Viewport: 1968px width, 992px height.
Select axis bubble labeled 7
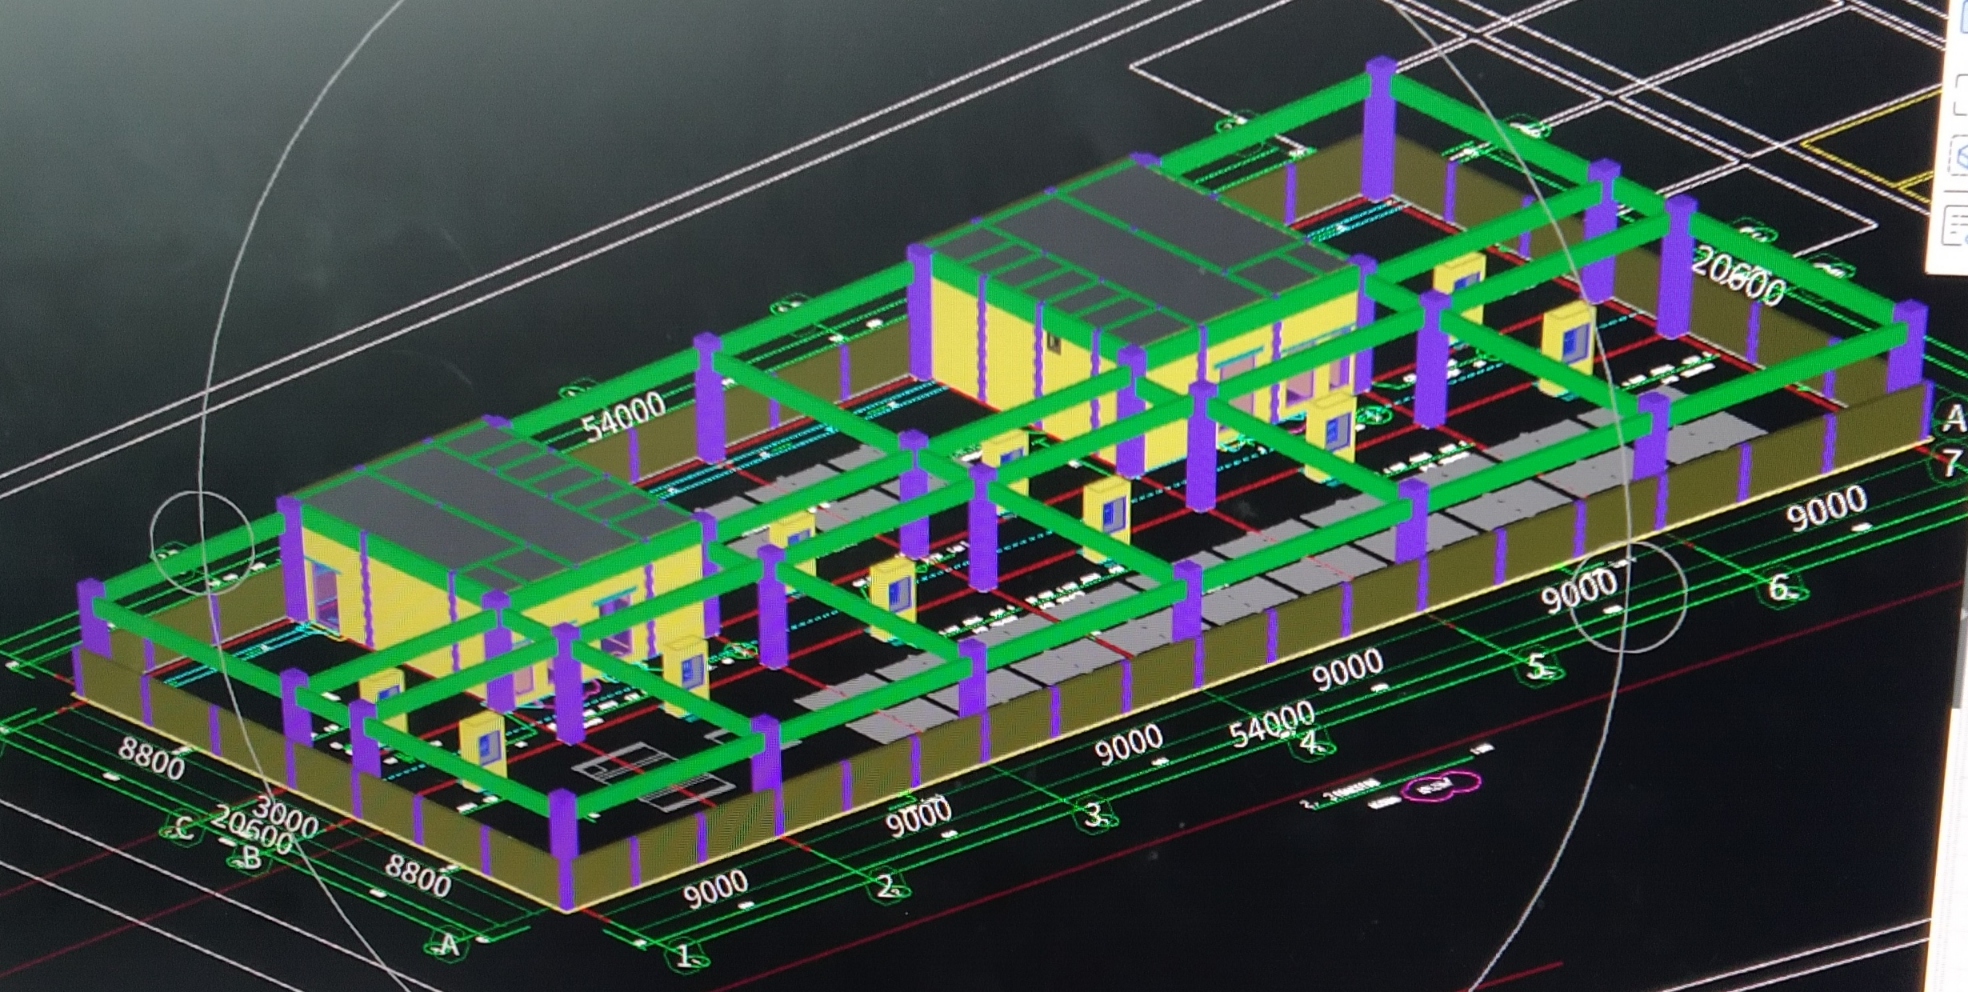1951,463
